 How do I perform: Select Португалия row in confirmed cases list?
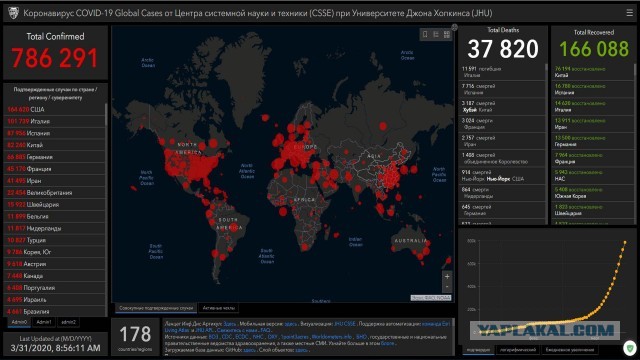click(54, 287)
